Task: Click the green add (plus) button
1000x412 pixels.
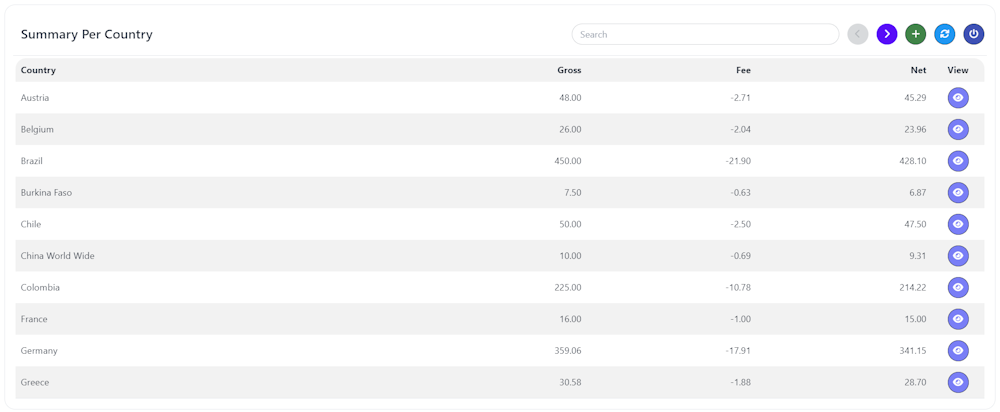Action: 915,34
